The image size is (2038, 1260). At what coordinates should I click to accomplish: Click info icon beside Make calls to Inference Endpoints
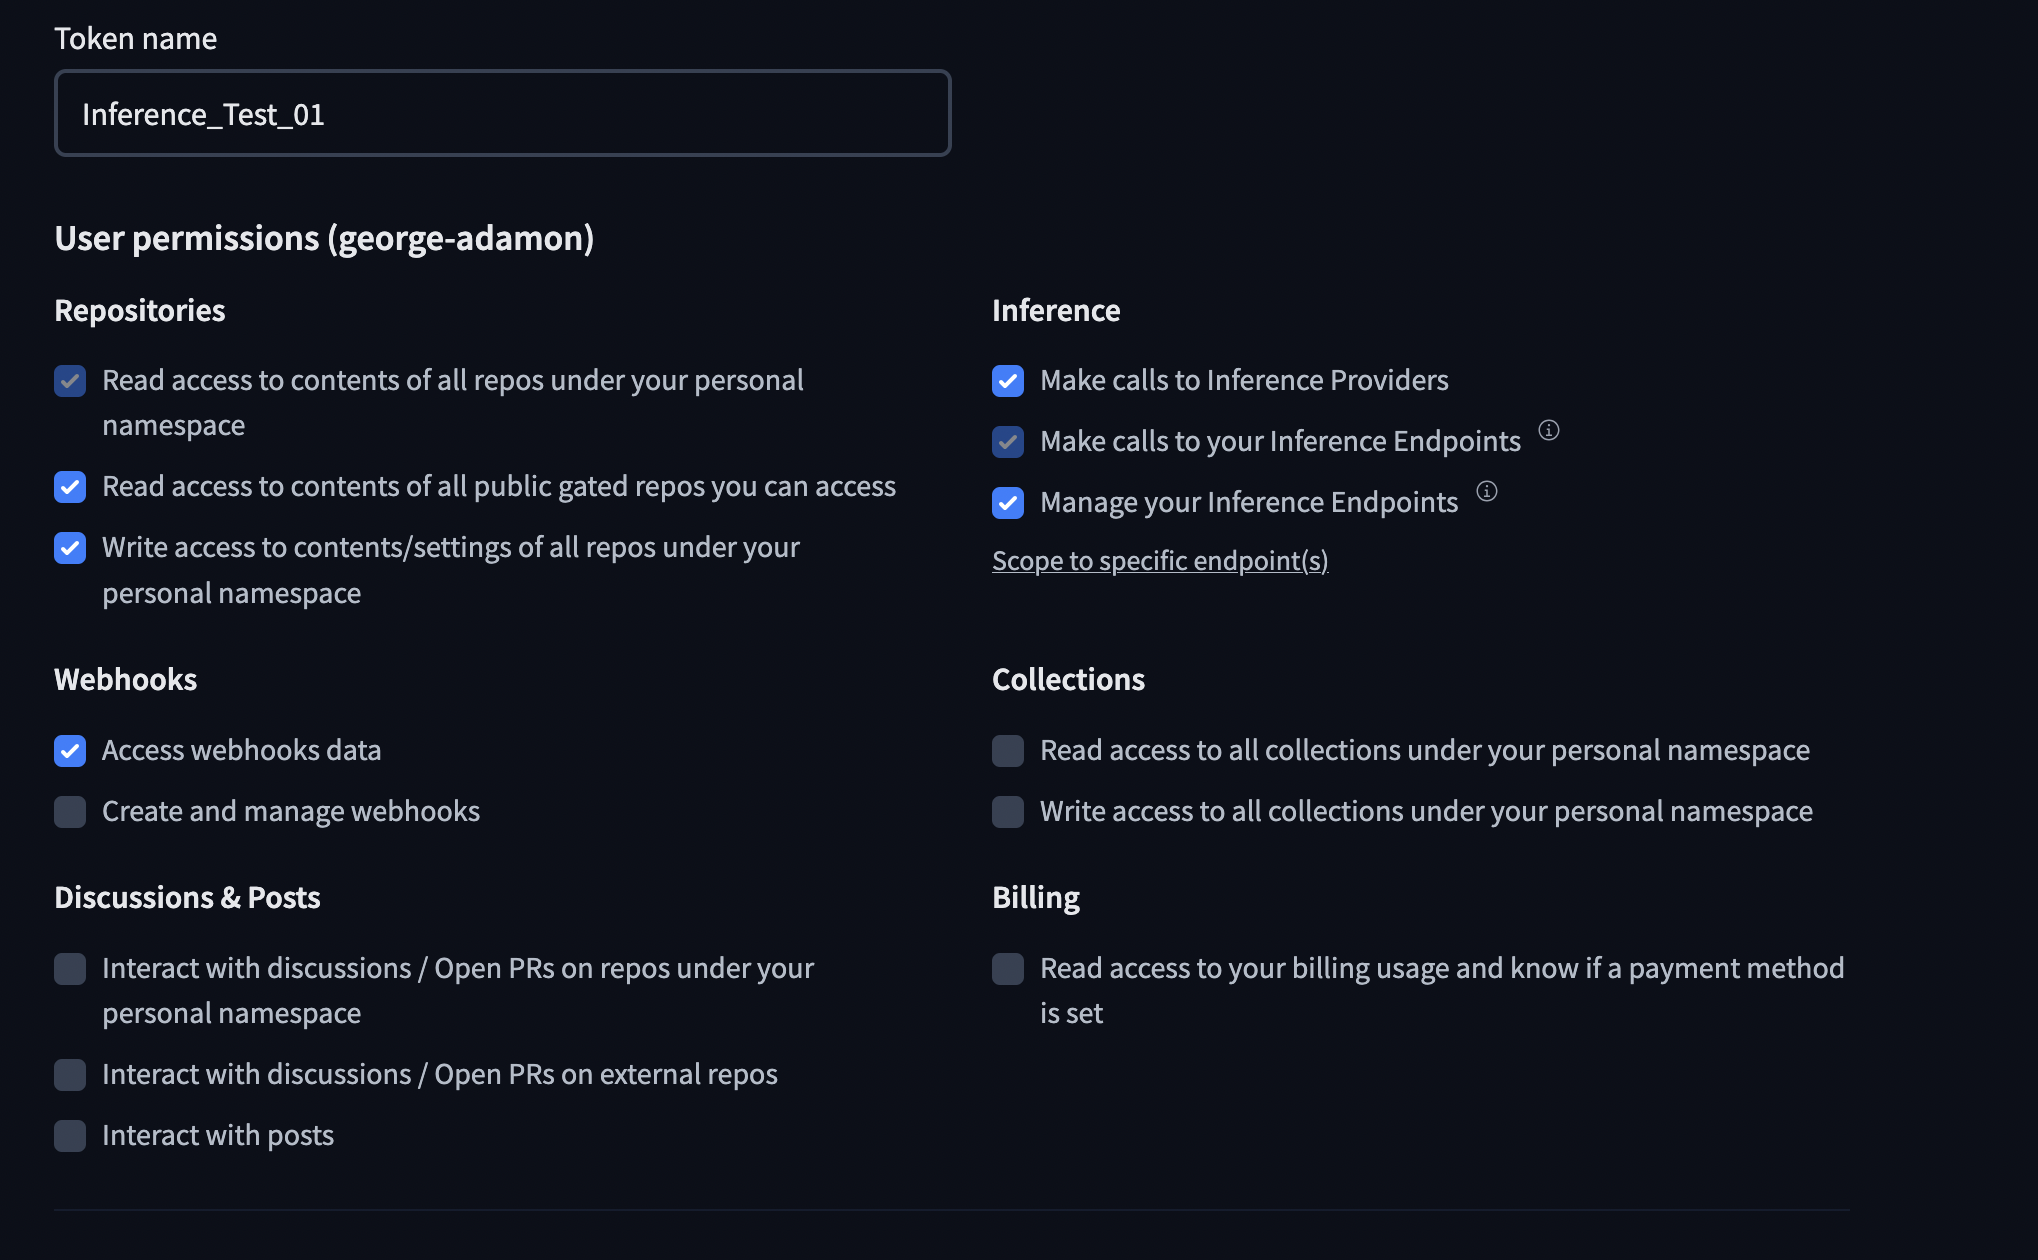click(1548, 431)
